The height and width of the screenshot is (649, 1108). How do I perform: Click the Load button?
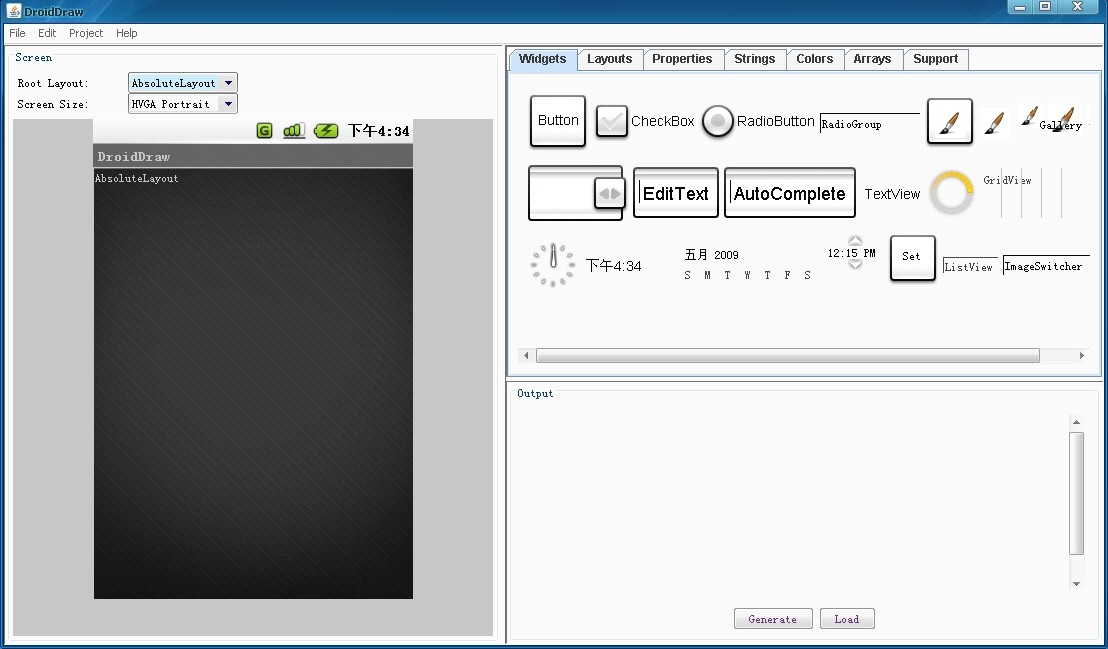[846, 619]
